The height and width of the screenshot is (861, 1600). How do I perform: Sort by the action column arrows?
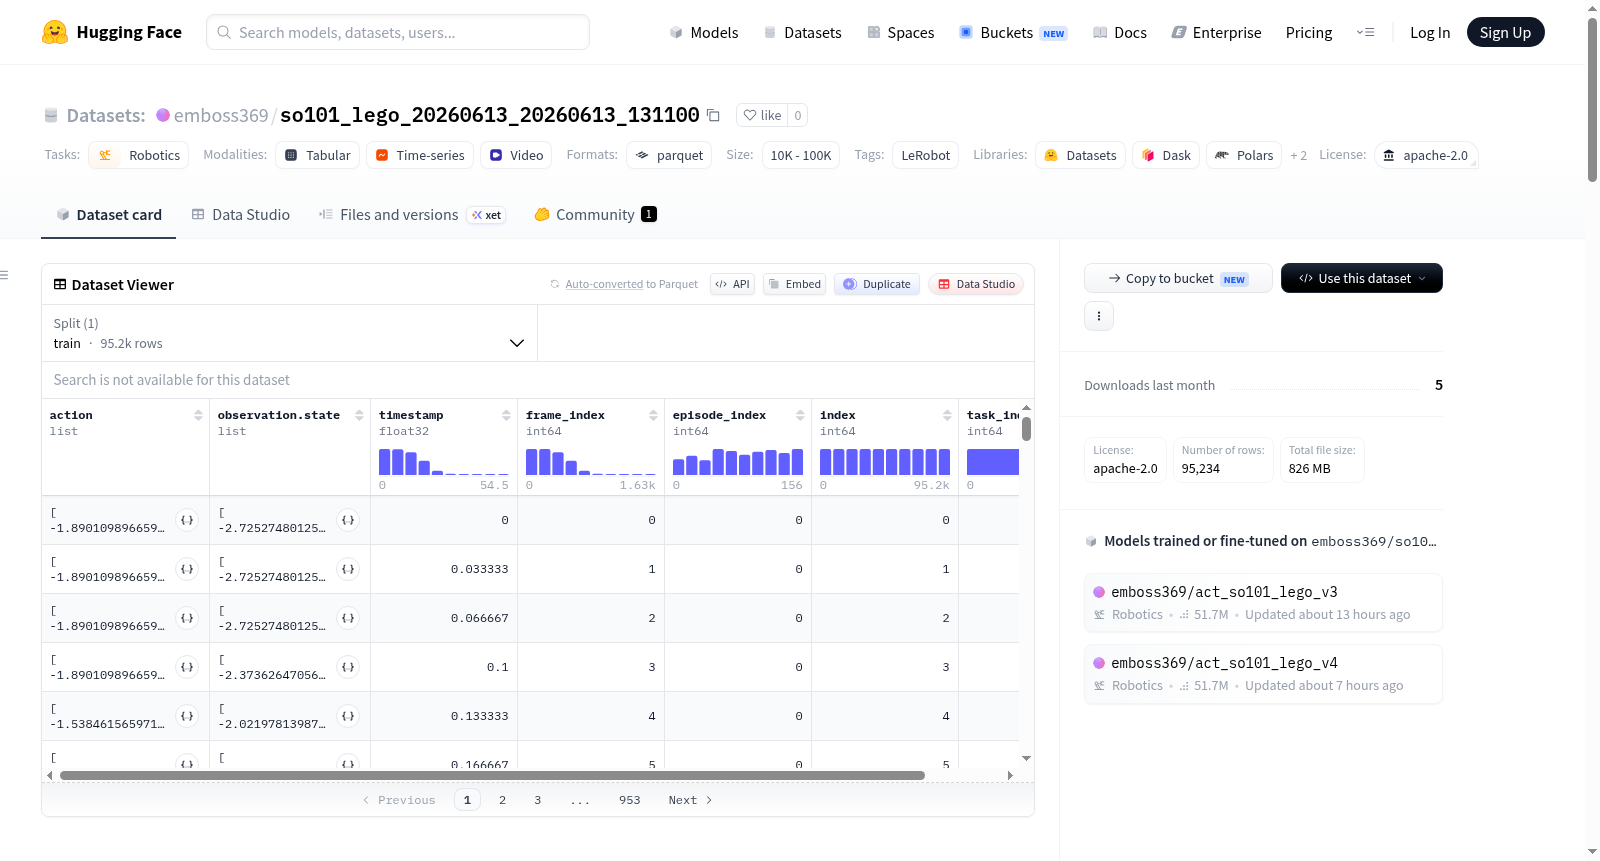point(198,415)
